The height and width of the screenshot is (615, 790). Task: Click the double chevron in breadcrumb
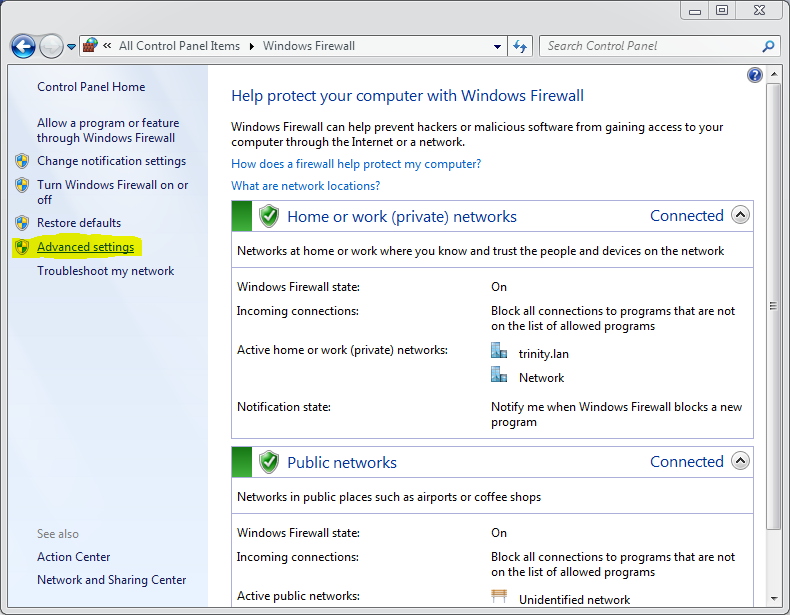click(x=107, y=46)
